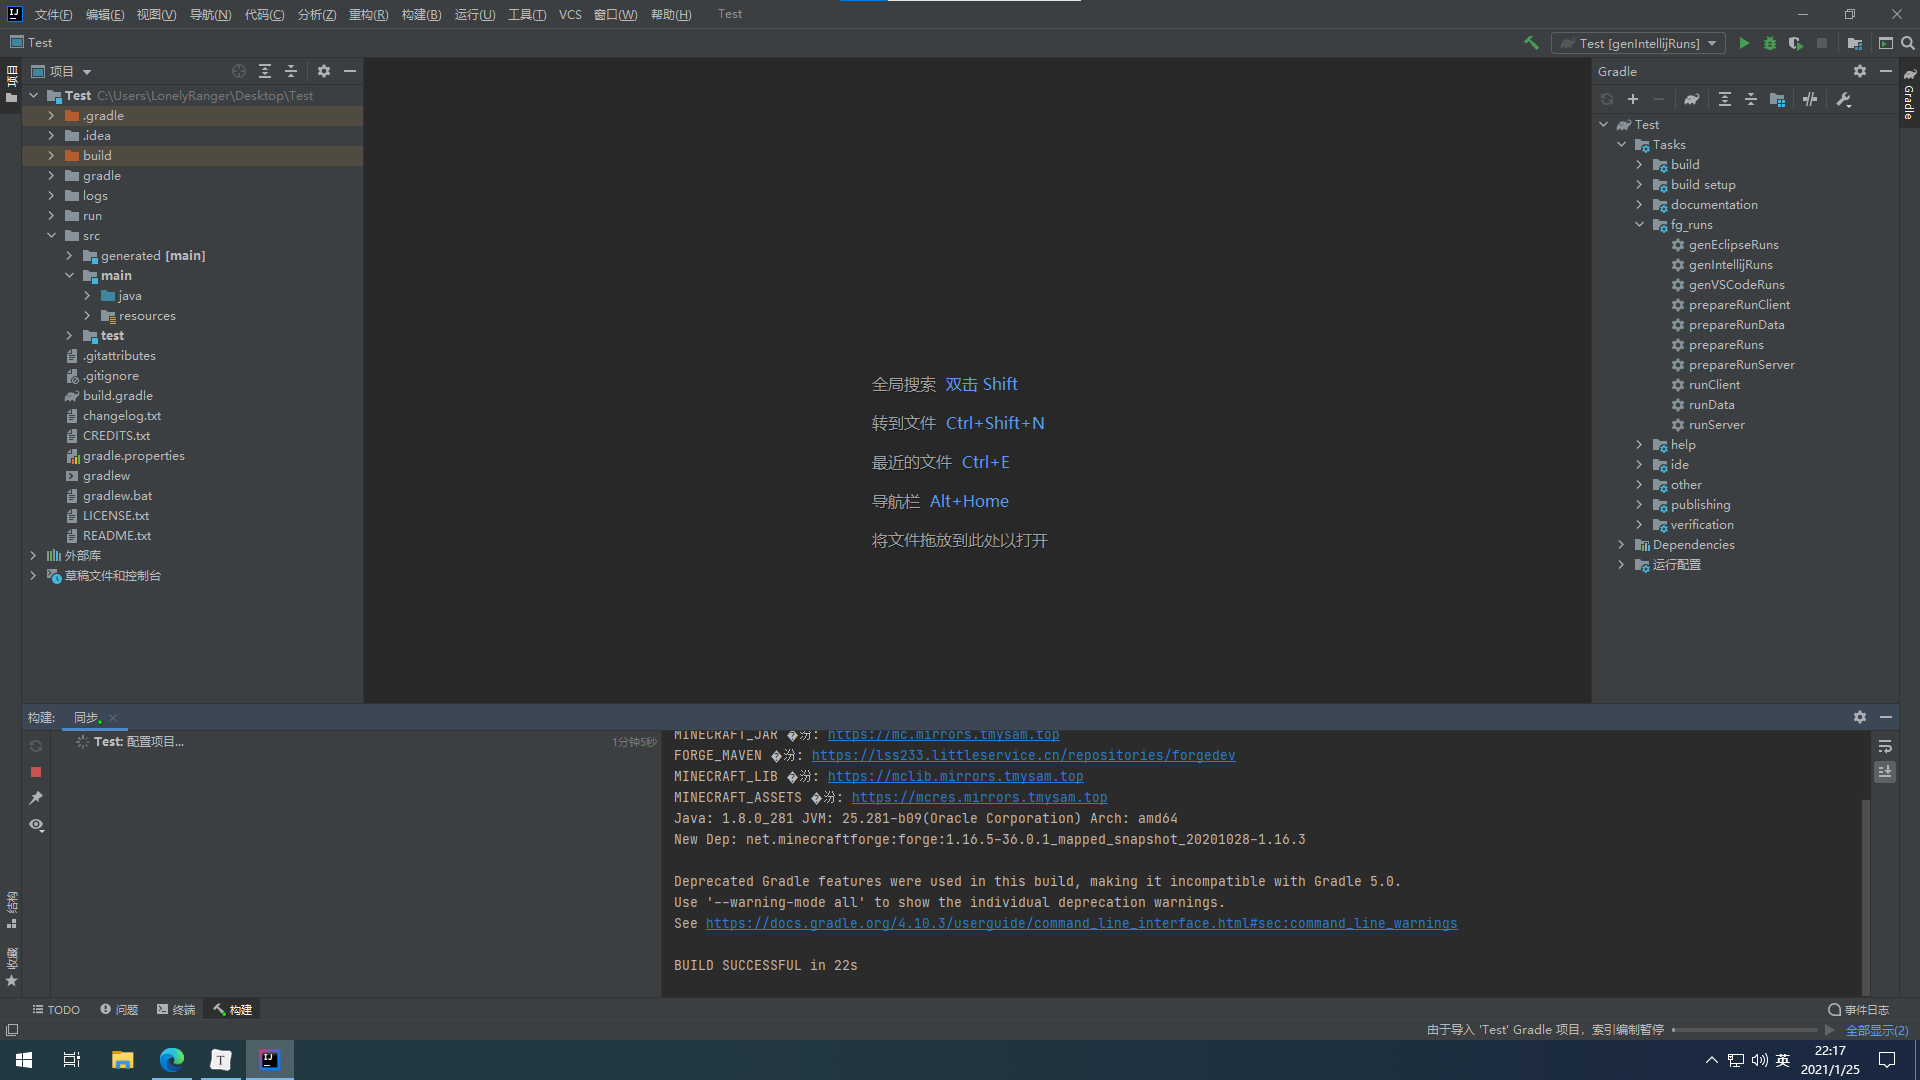Execute Gradle task elephant icon
Image resolution: width=1920 pixels, height=1080 pixels.
[x=1691, y=99]
